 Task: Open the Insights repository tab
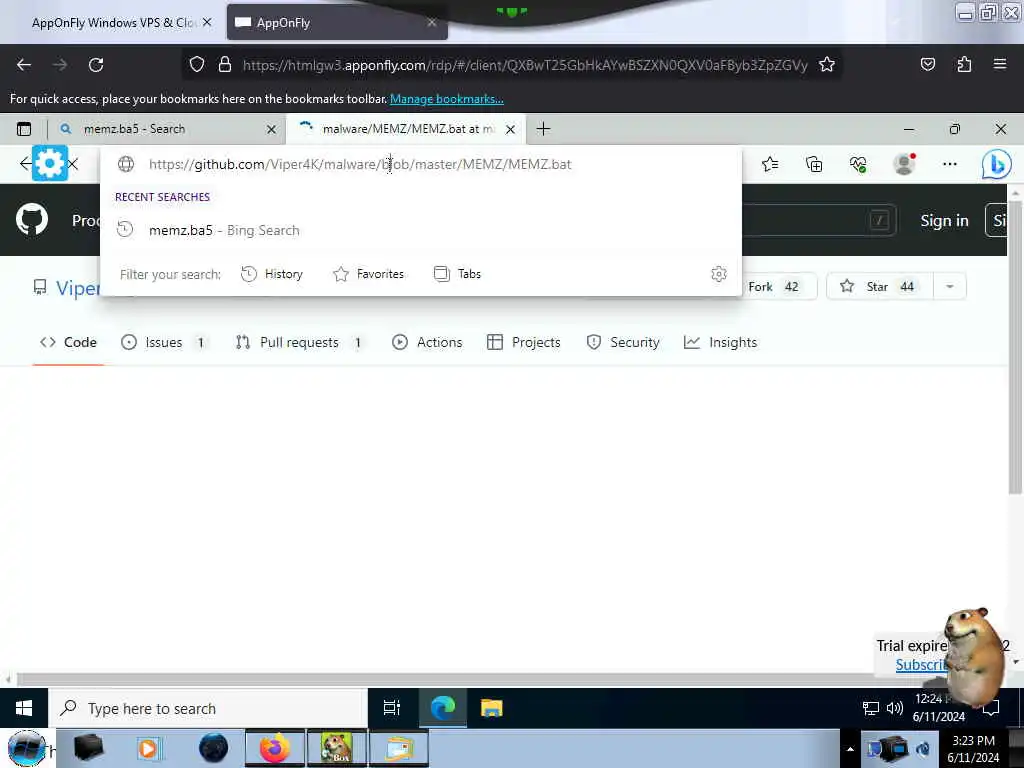click(x=720, y=342)
